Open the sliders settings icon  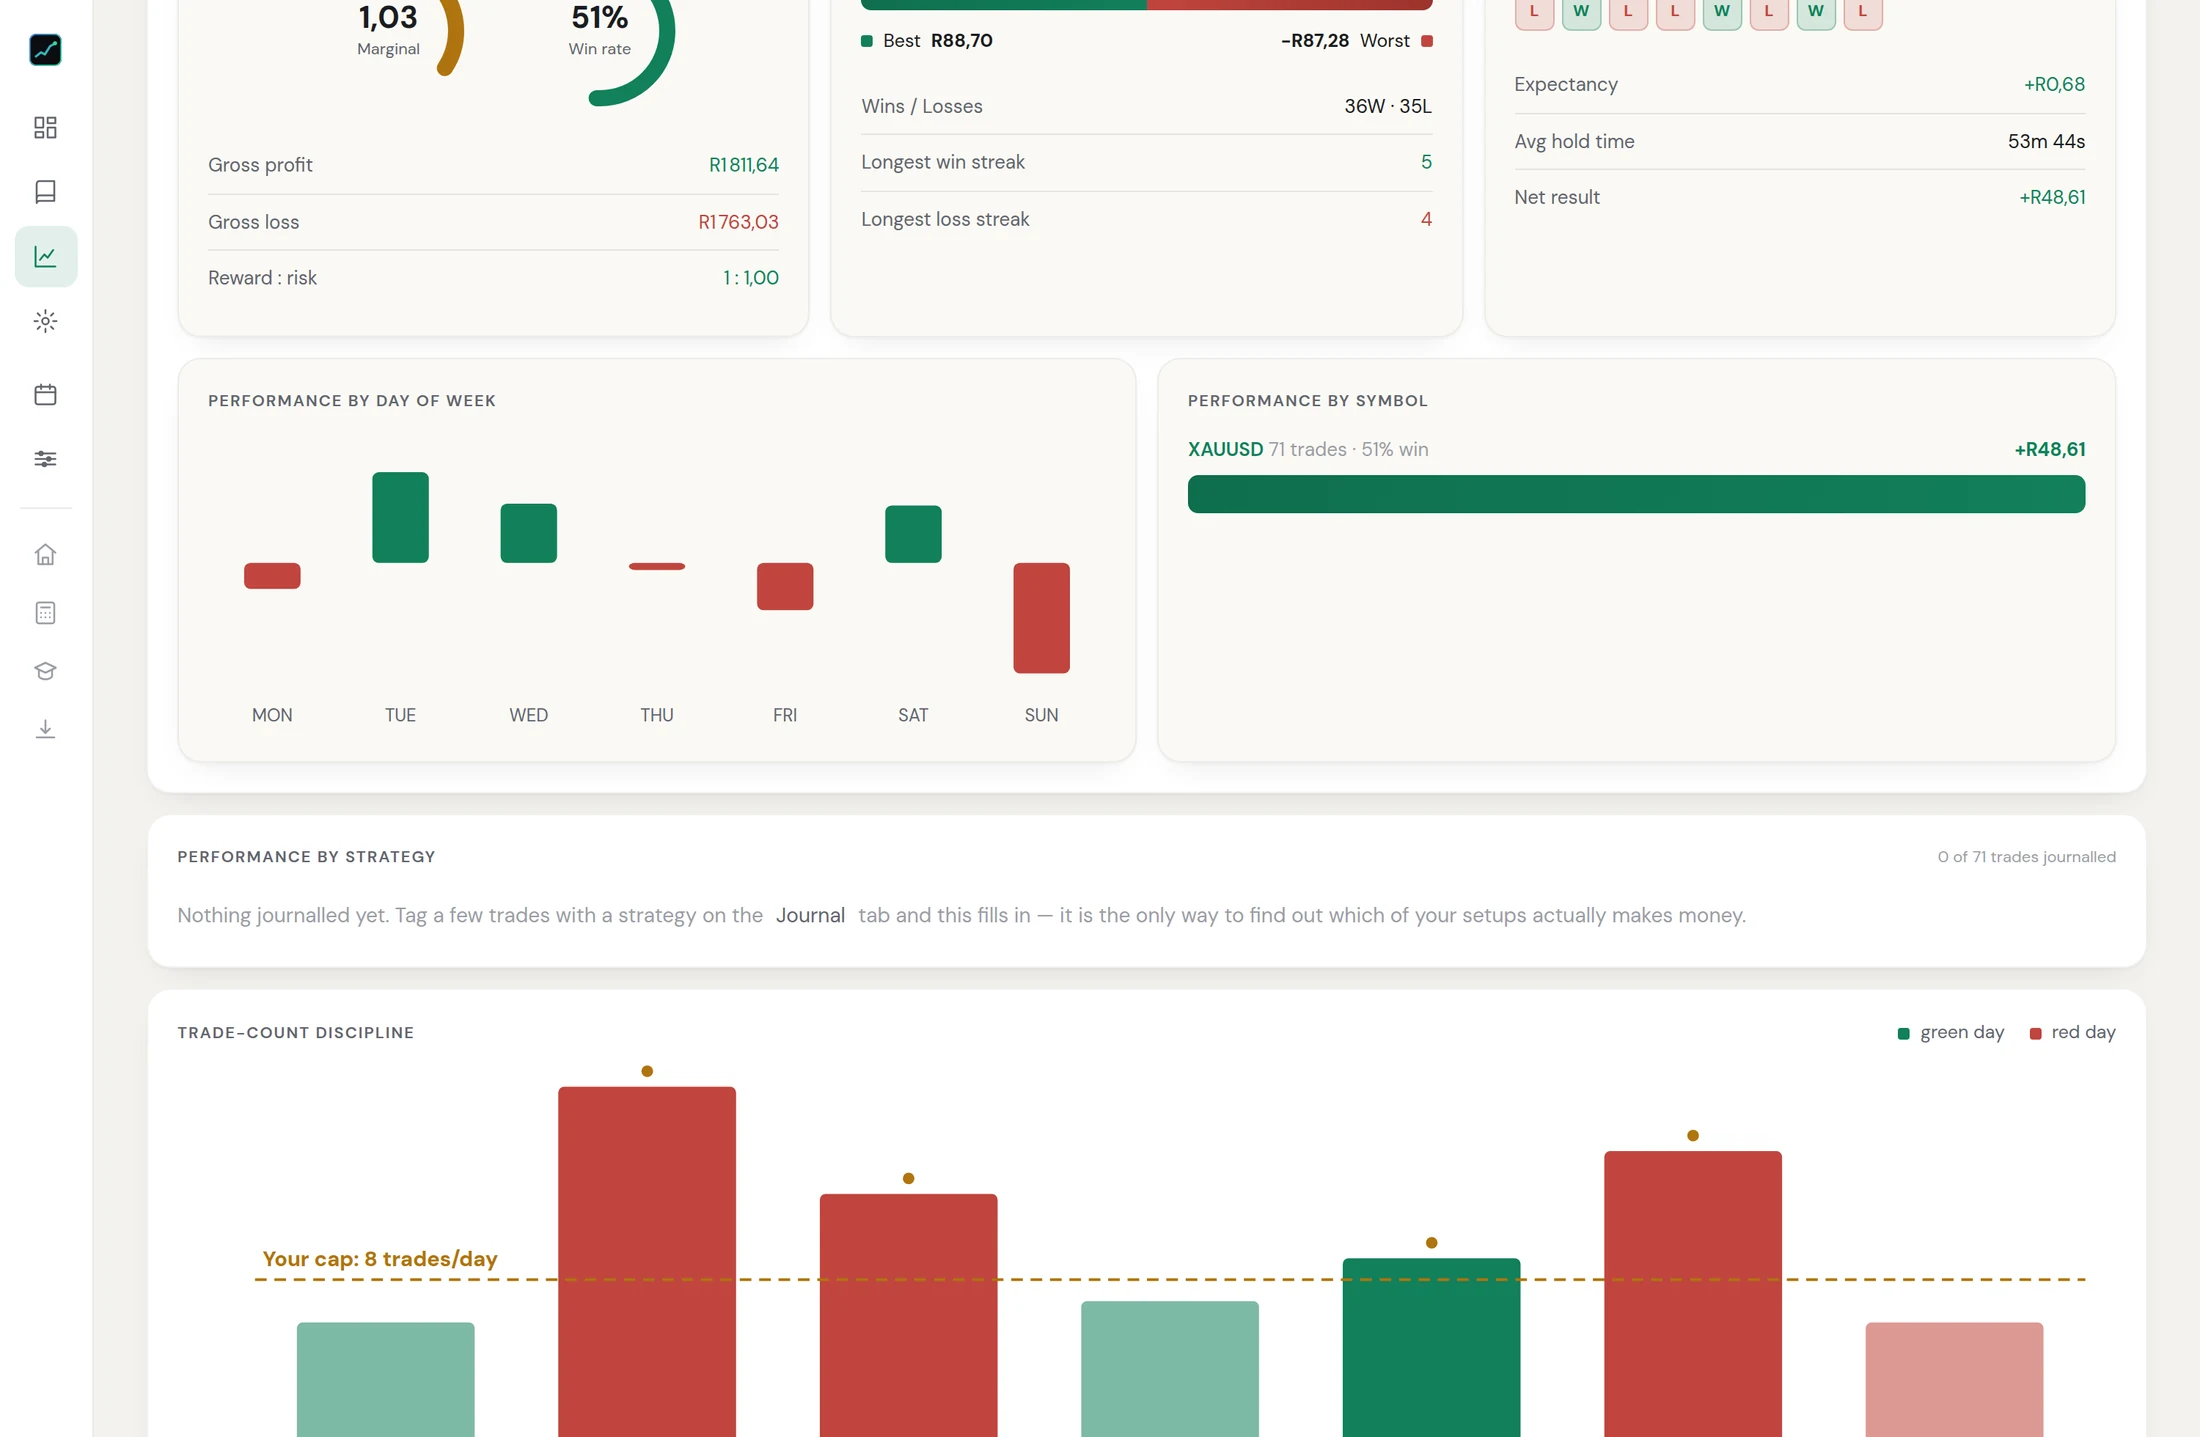pyautogui.click(x=45, y=459)
